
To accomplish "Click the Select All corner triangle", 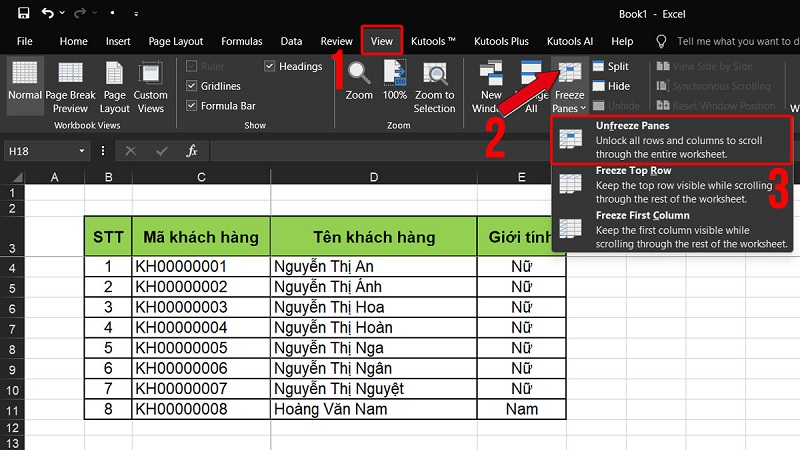I will (17, 177).
